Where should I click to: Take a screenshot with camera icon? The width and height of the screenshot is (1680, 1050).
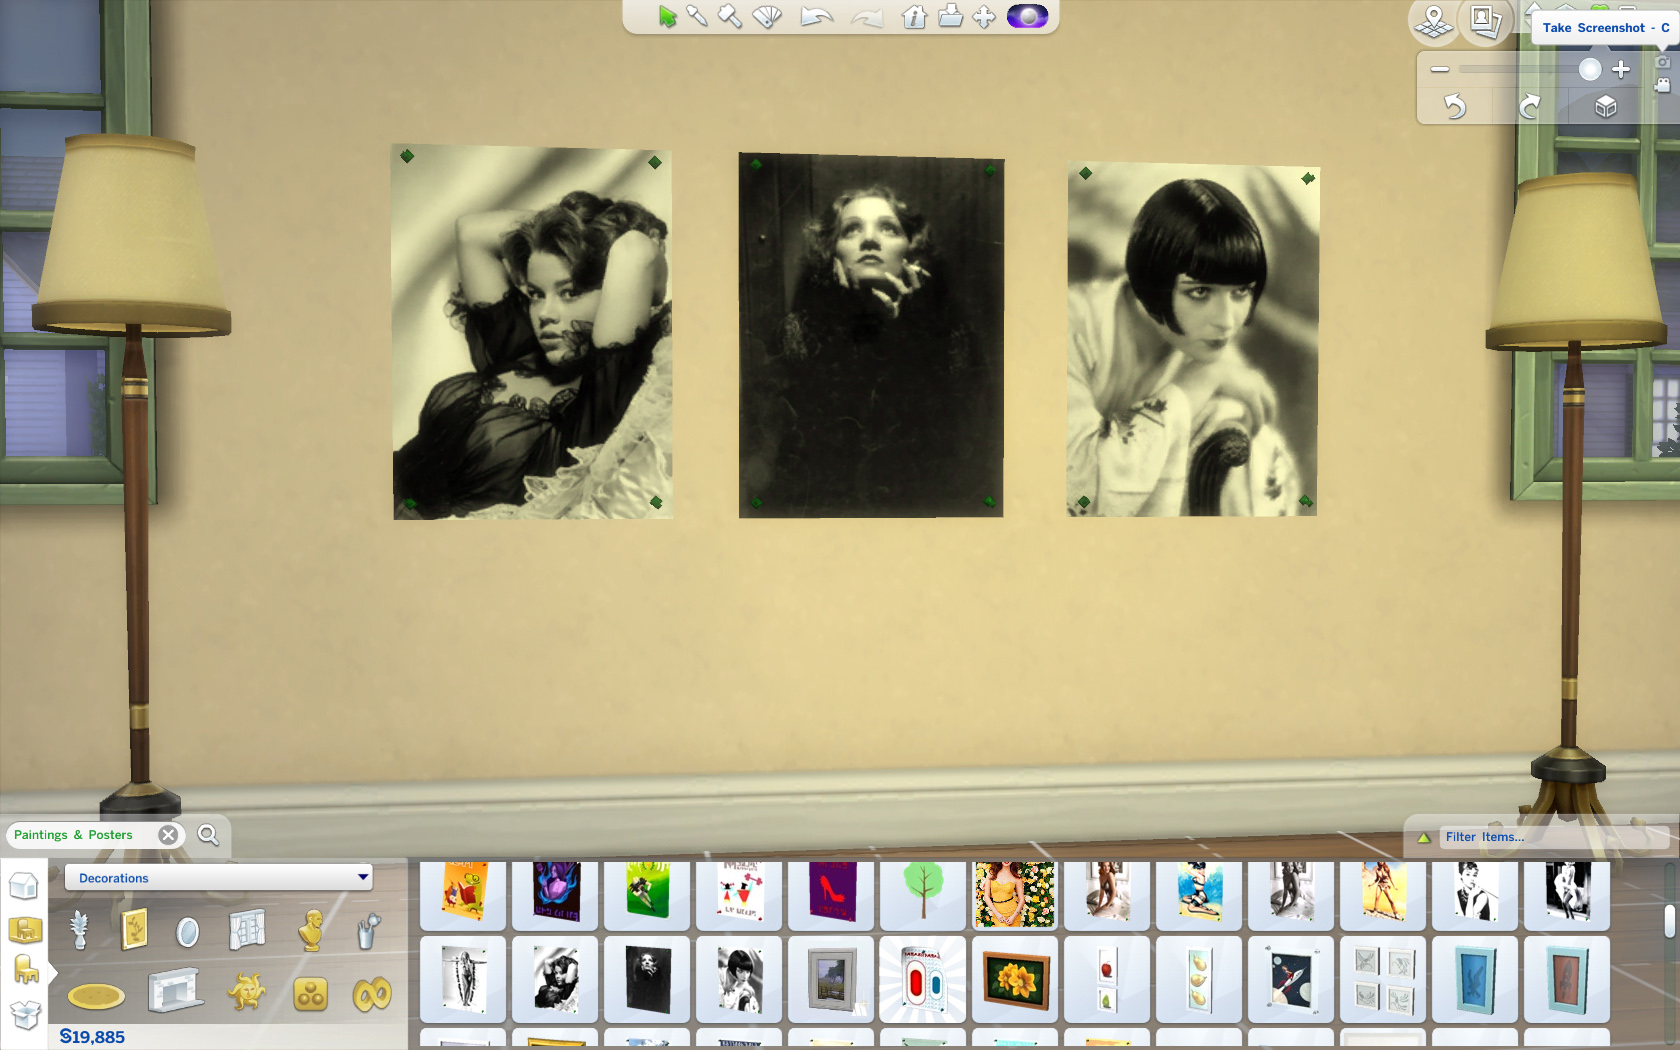pos(1662,63)
